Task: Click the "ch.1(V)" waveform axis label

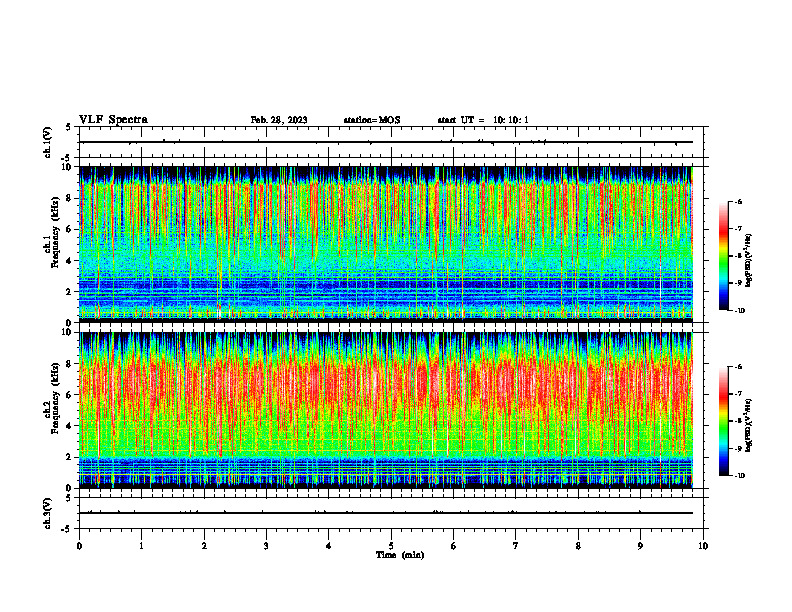Action: 48,142
